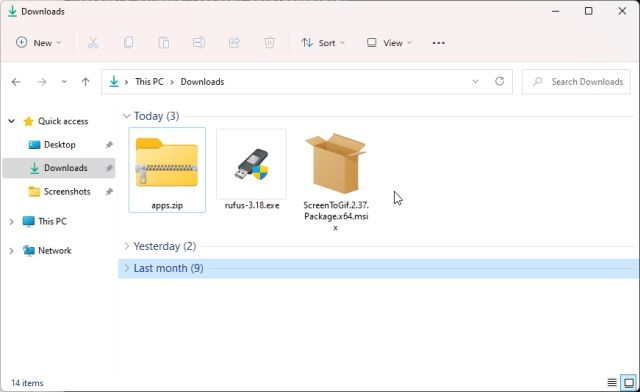640x392 pixels.
Task: Go up one folder level arrow
Action: pos(85,82)
